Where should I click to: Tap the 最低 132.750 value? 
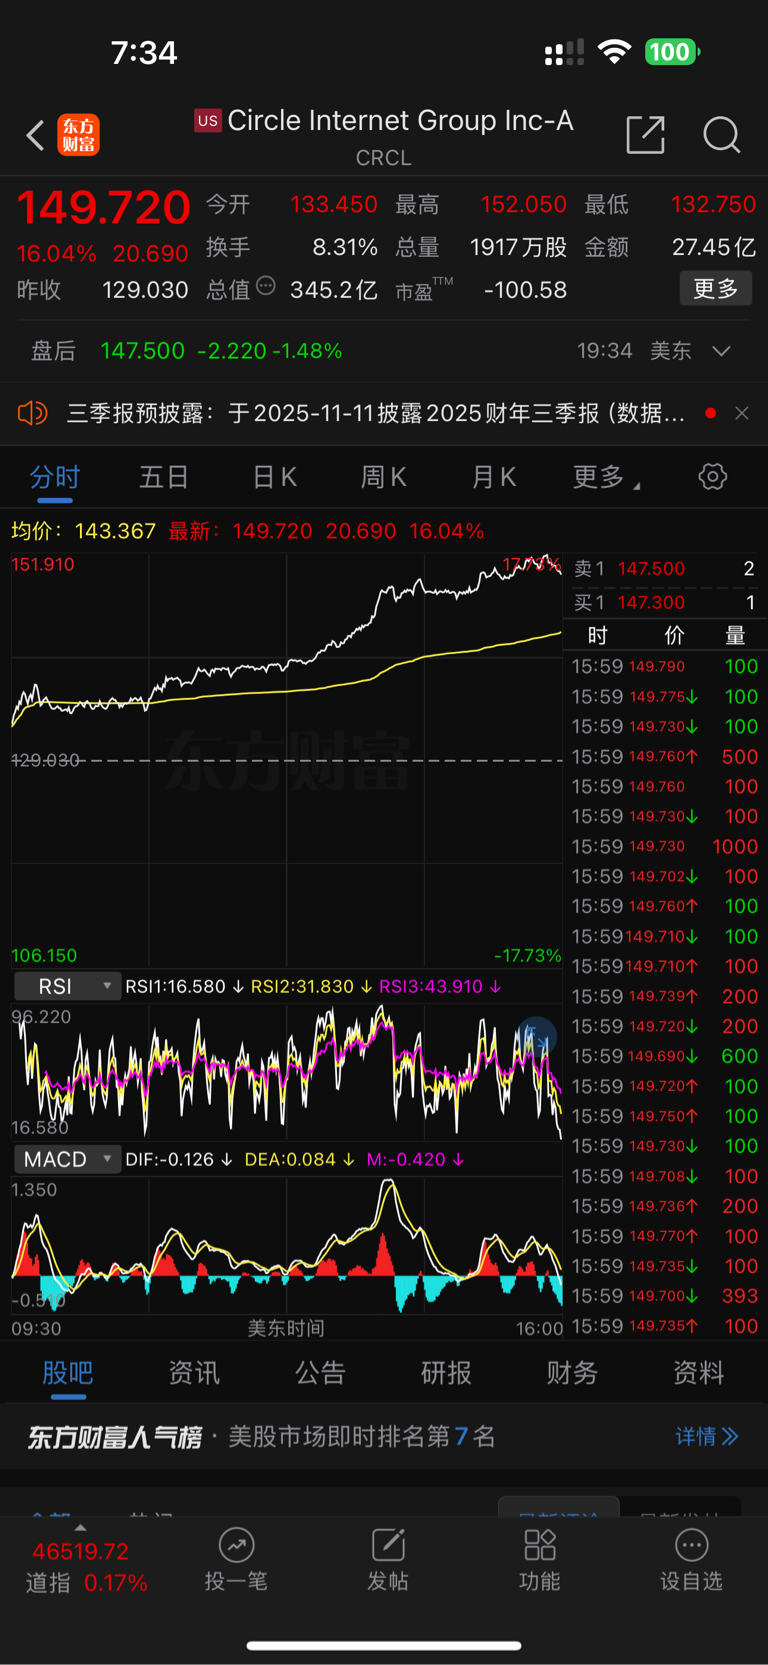point(713,204)
